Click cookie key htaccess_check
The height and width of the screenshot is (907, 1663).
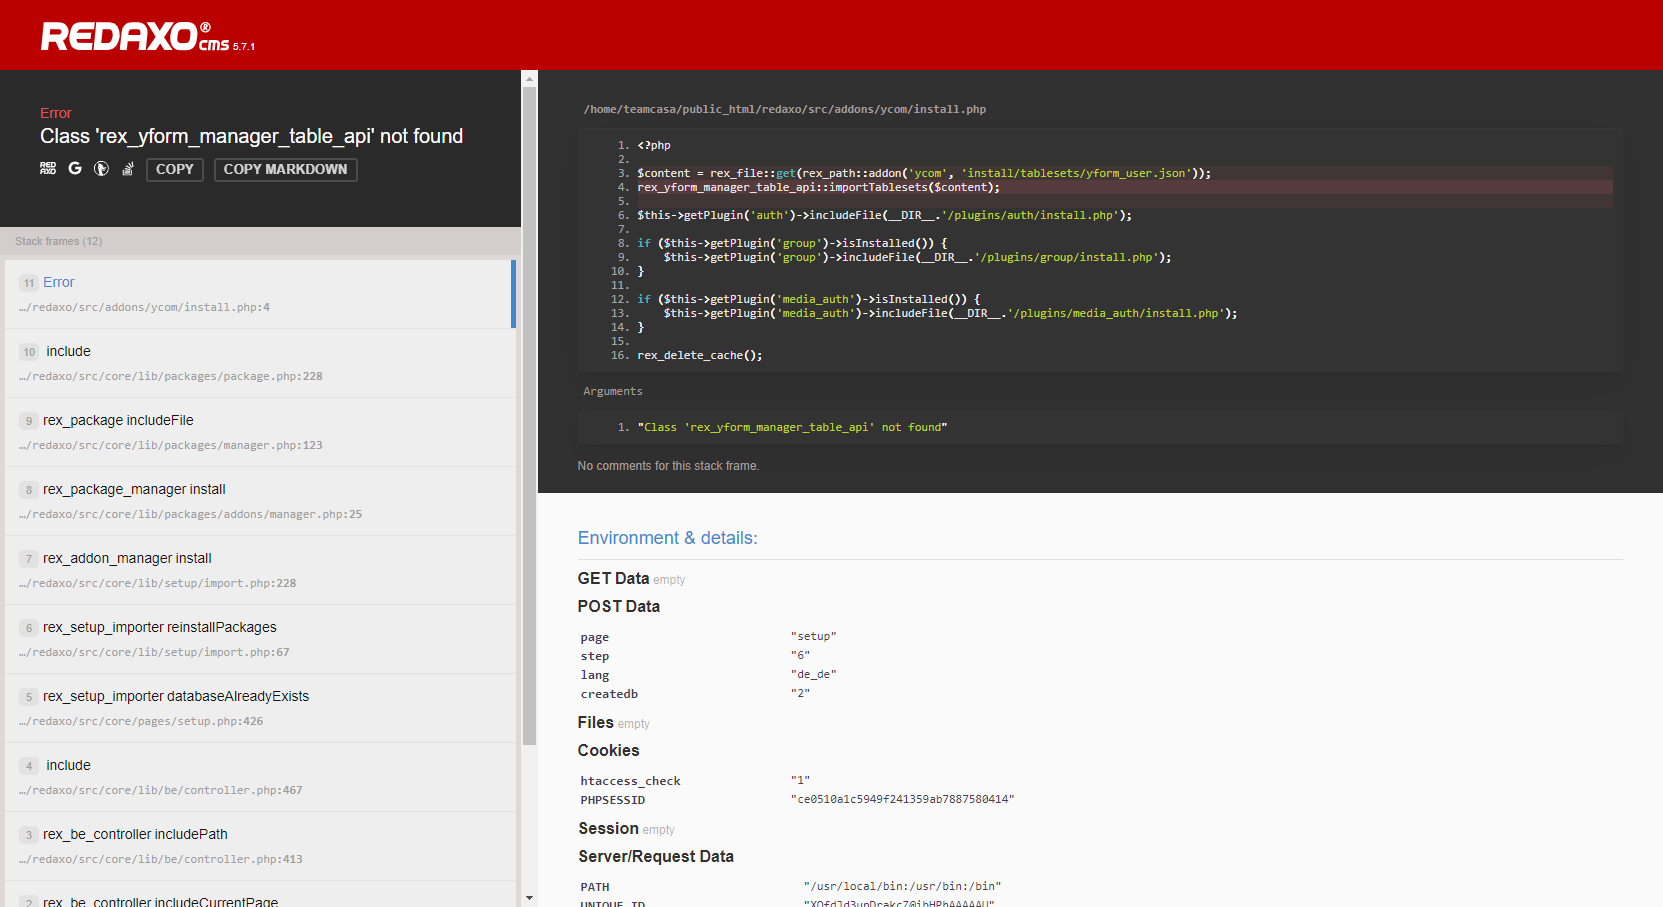click(x=630, y=781)
